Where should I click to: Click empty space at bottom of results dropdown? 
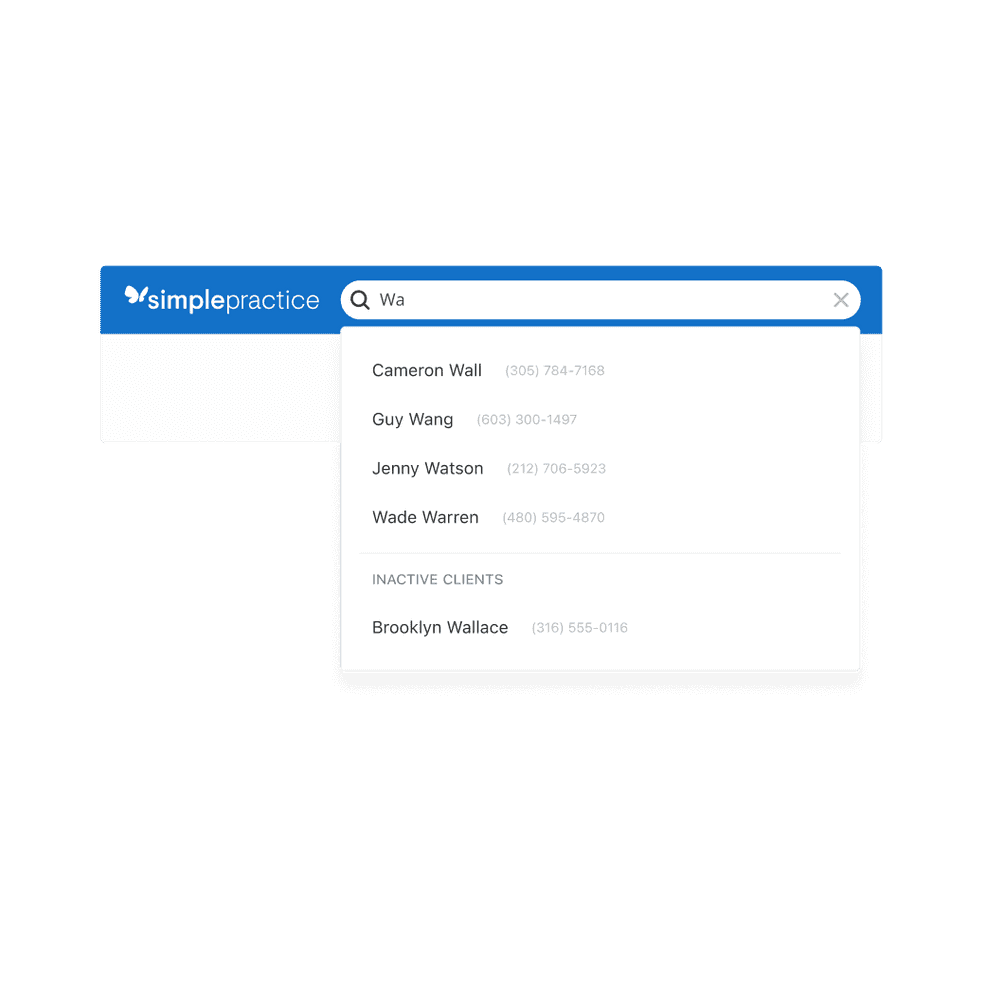pos(600,656)
